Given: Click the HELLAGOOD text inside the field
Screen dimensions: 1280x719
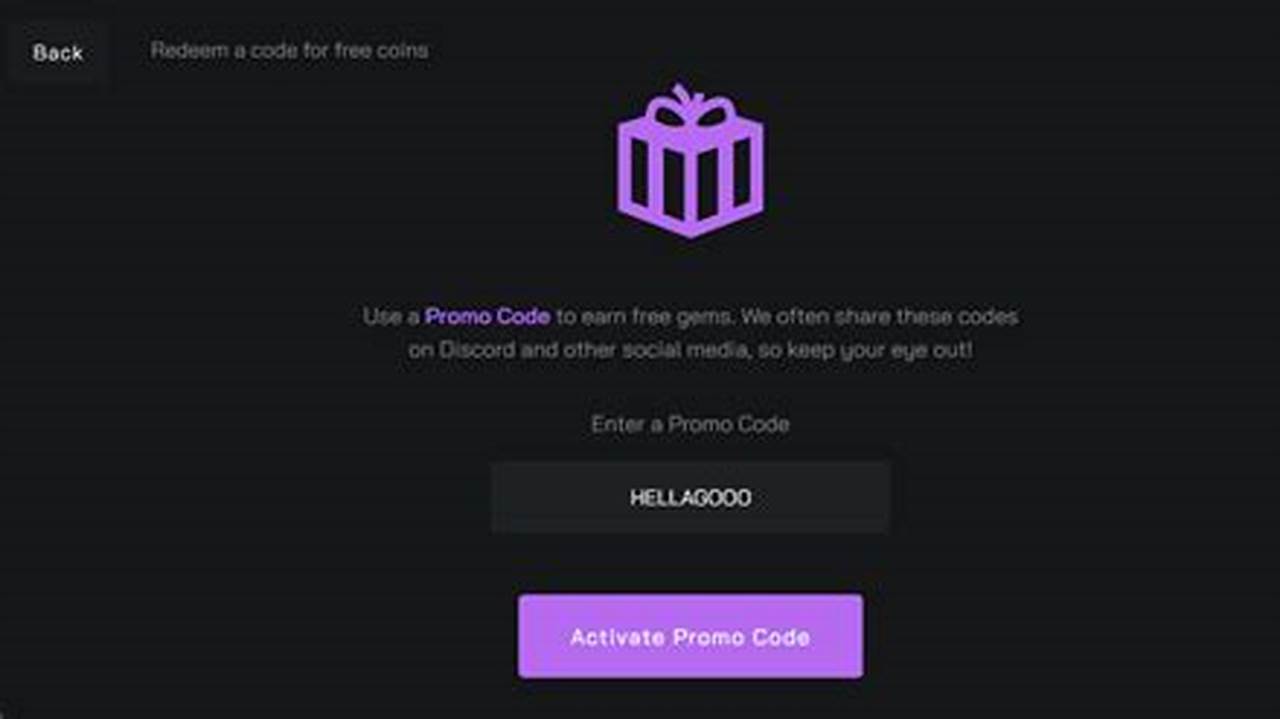Looking at the screenshot, I should 690,497.
